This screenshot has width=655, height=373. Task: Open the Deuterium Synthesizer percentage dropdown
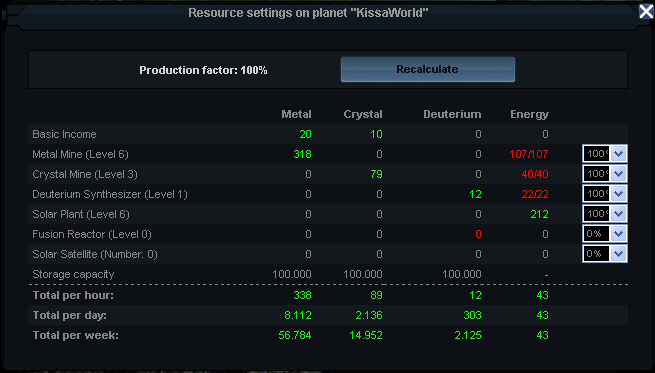pos(604,193)
